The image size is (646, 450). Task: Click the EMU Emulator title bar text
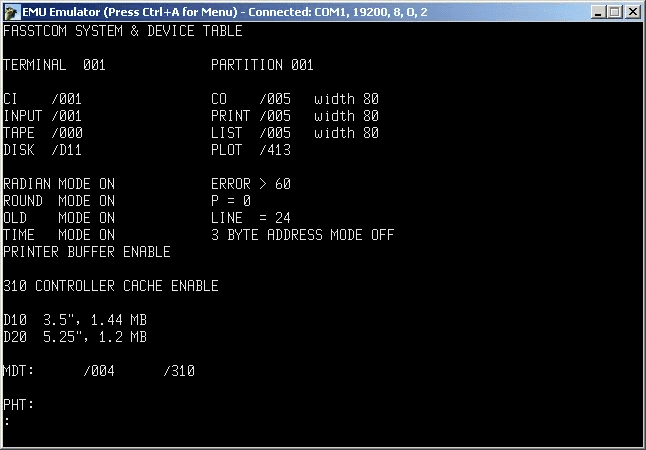tap(225, 12)
